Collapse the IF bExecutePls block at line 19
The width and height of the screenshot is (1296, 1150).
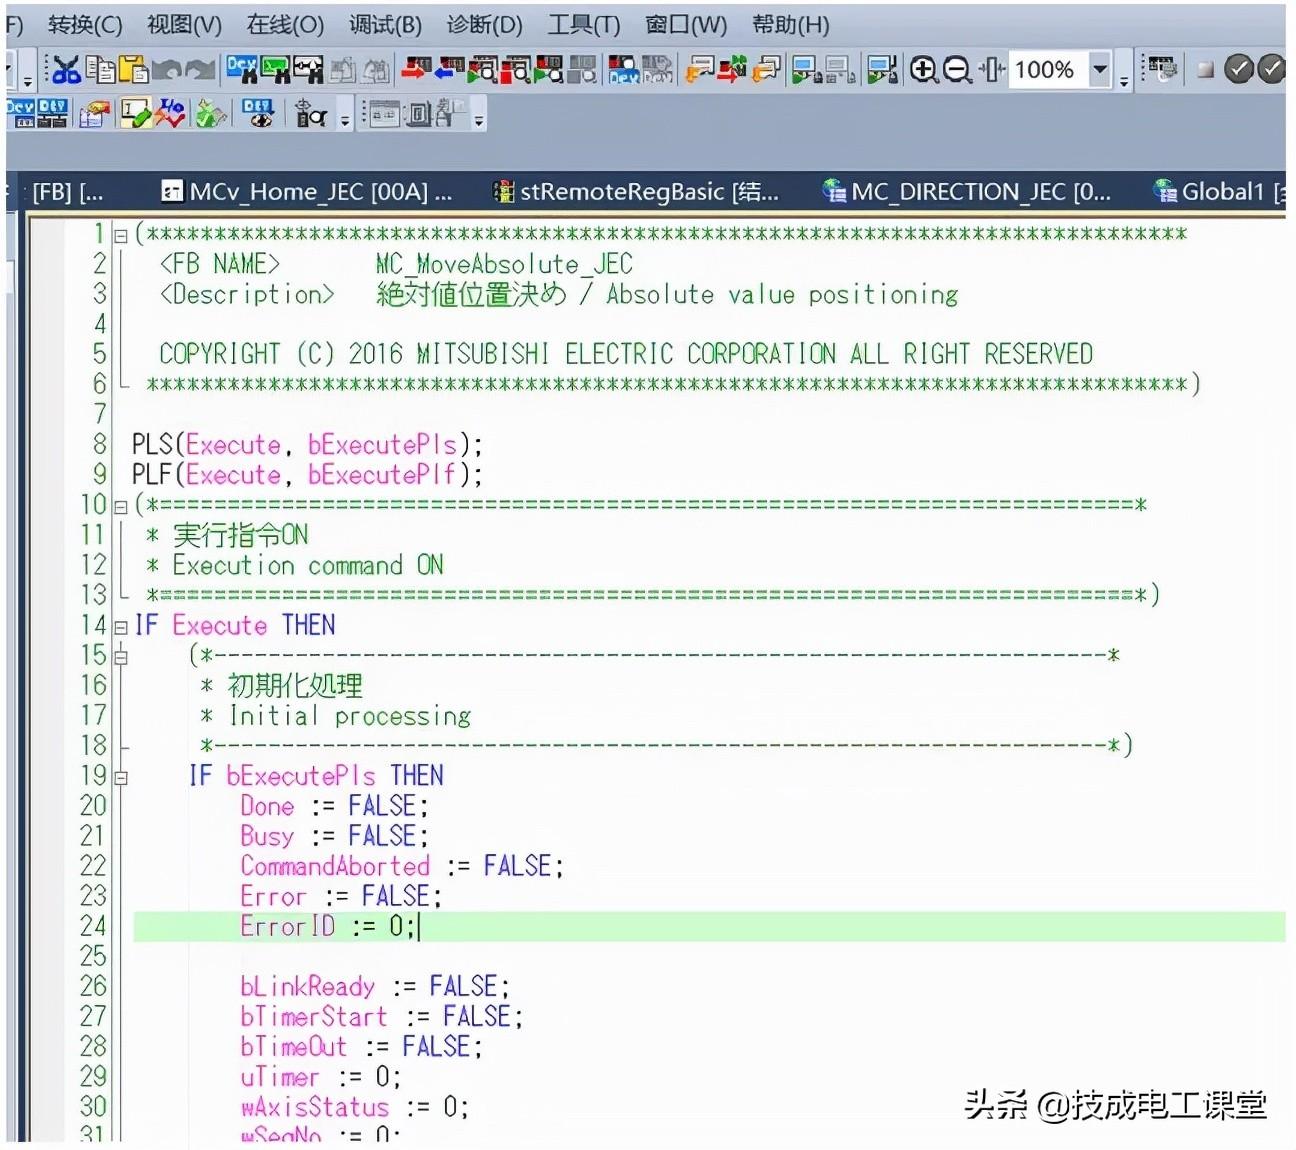(121, 777)
